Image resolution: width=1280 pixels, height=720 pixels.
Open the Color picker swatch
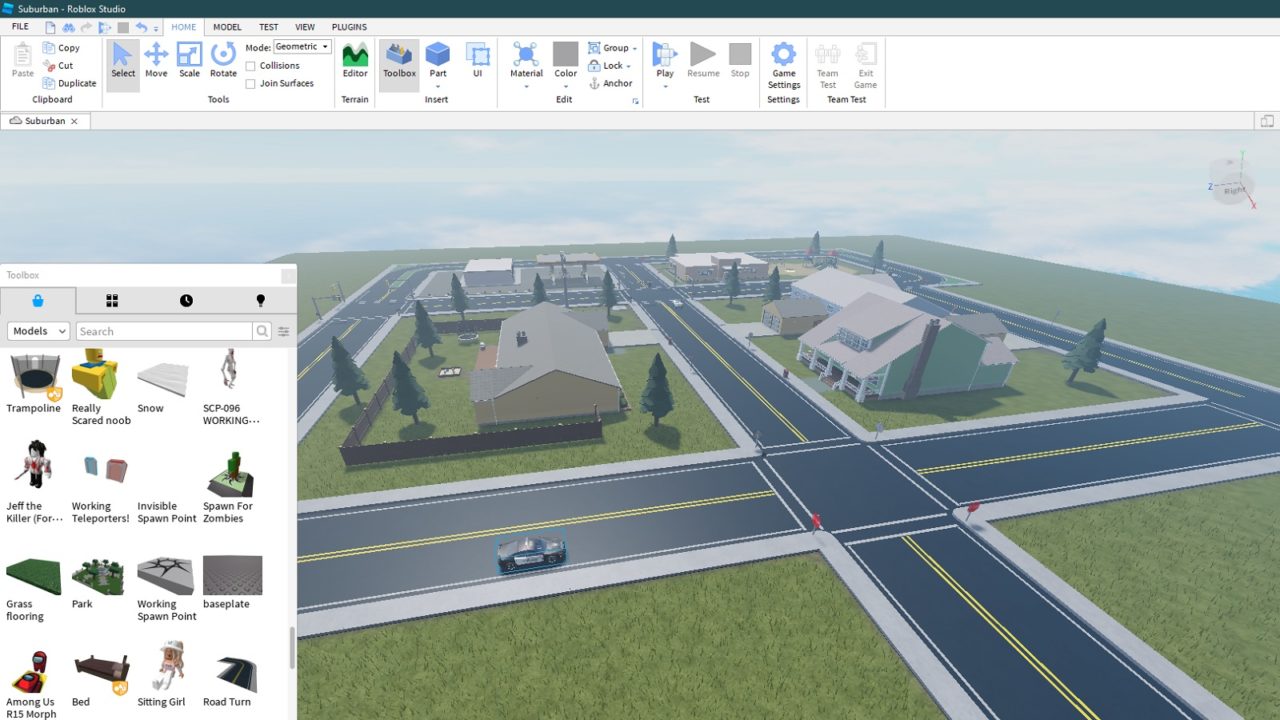click(565, 54)
